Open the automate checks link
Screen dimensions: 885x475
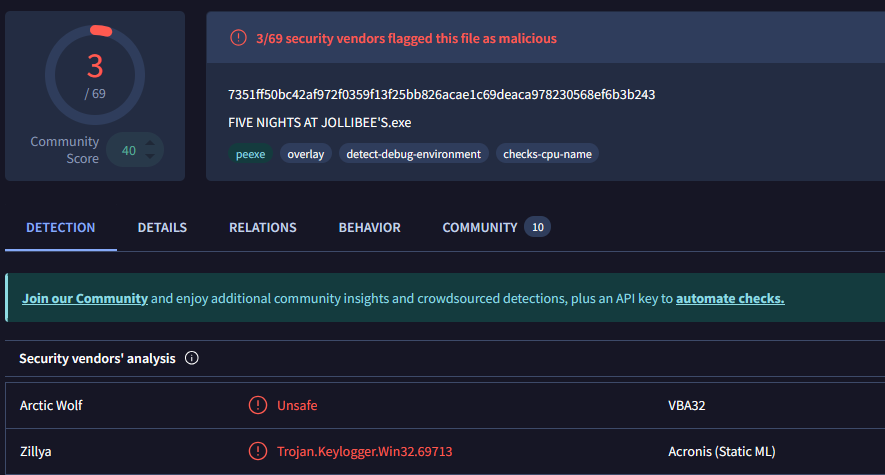[730, 298]
